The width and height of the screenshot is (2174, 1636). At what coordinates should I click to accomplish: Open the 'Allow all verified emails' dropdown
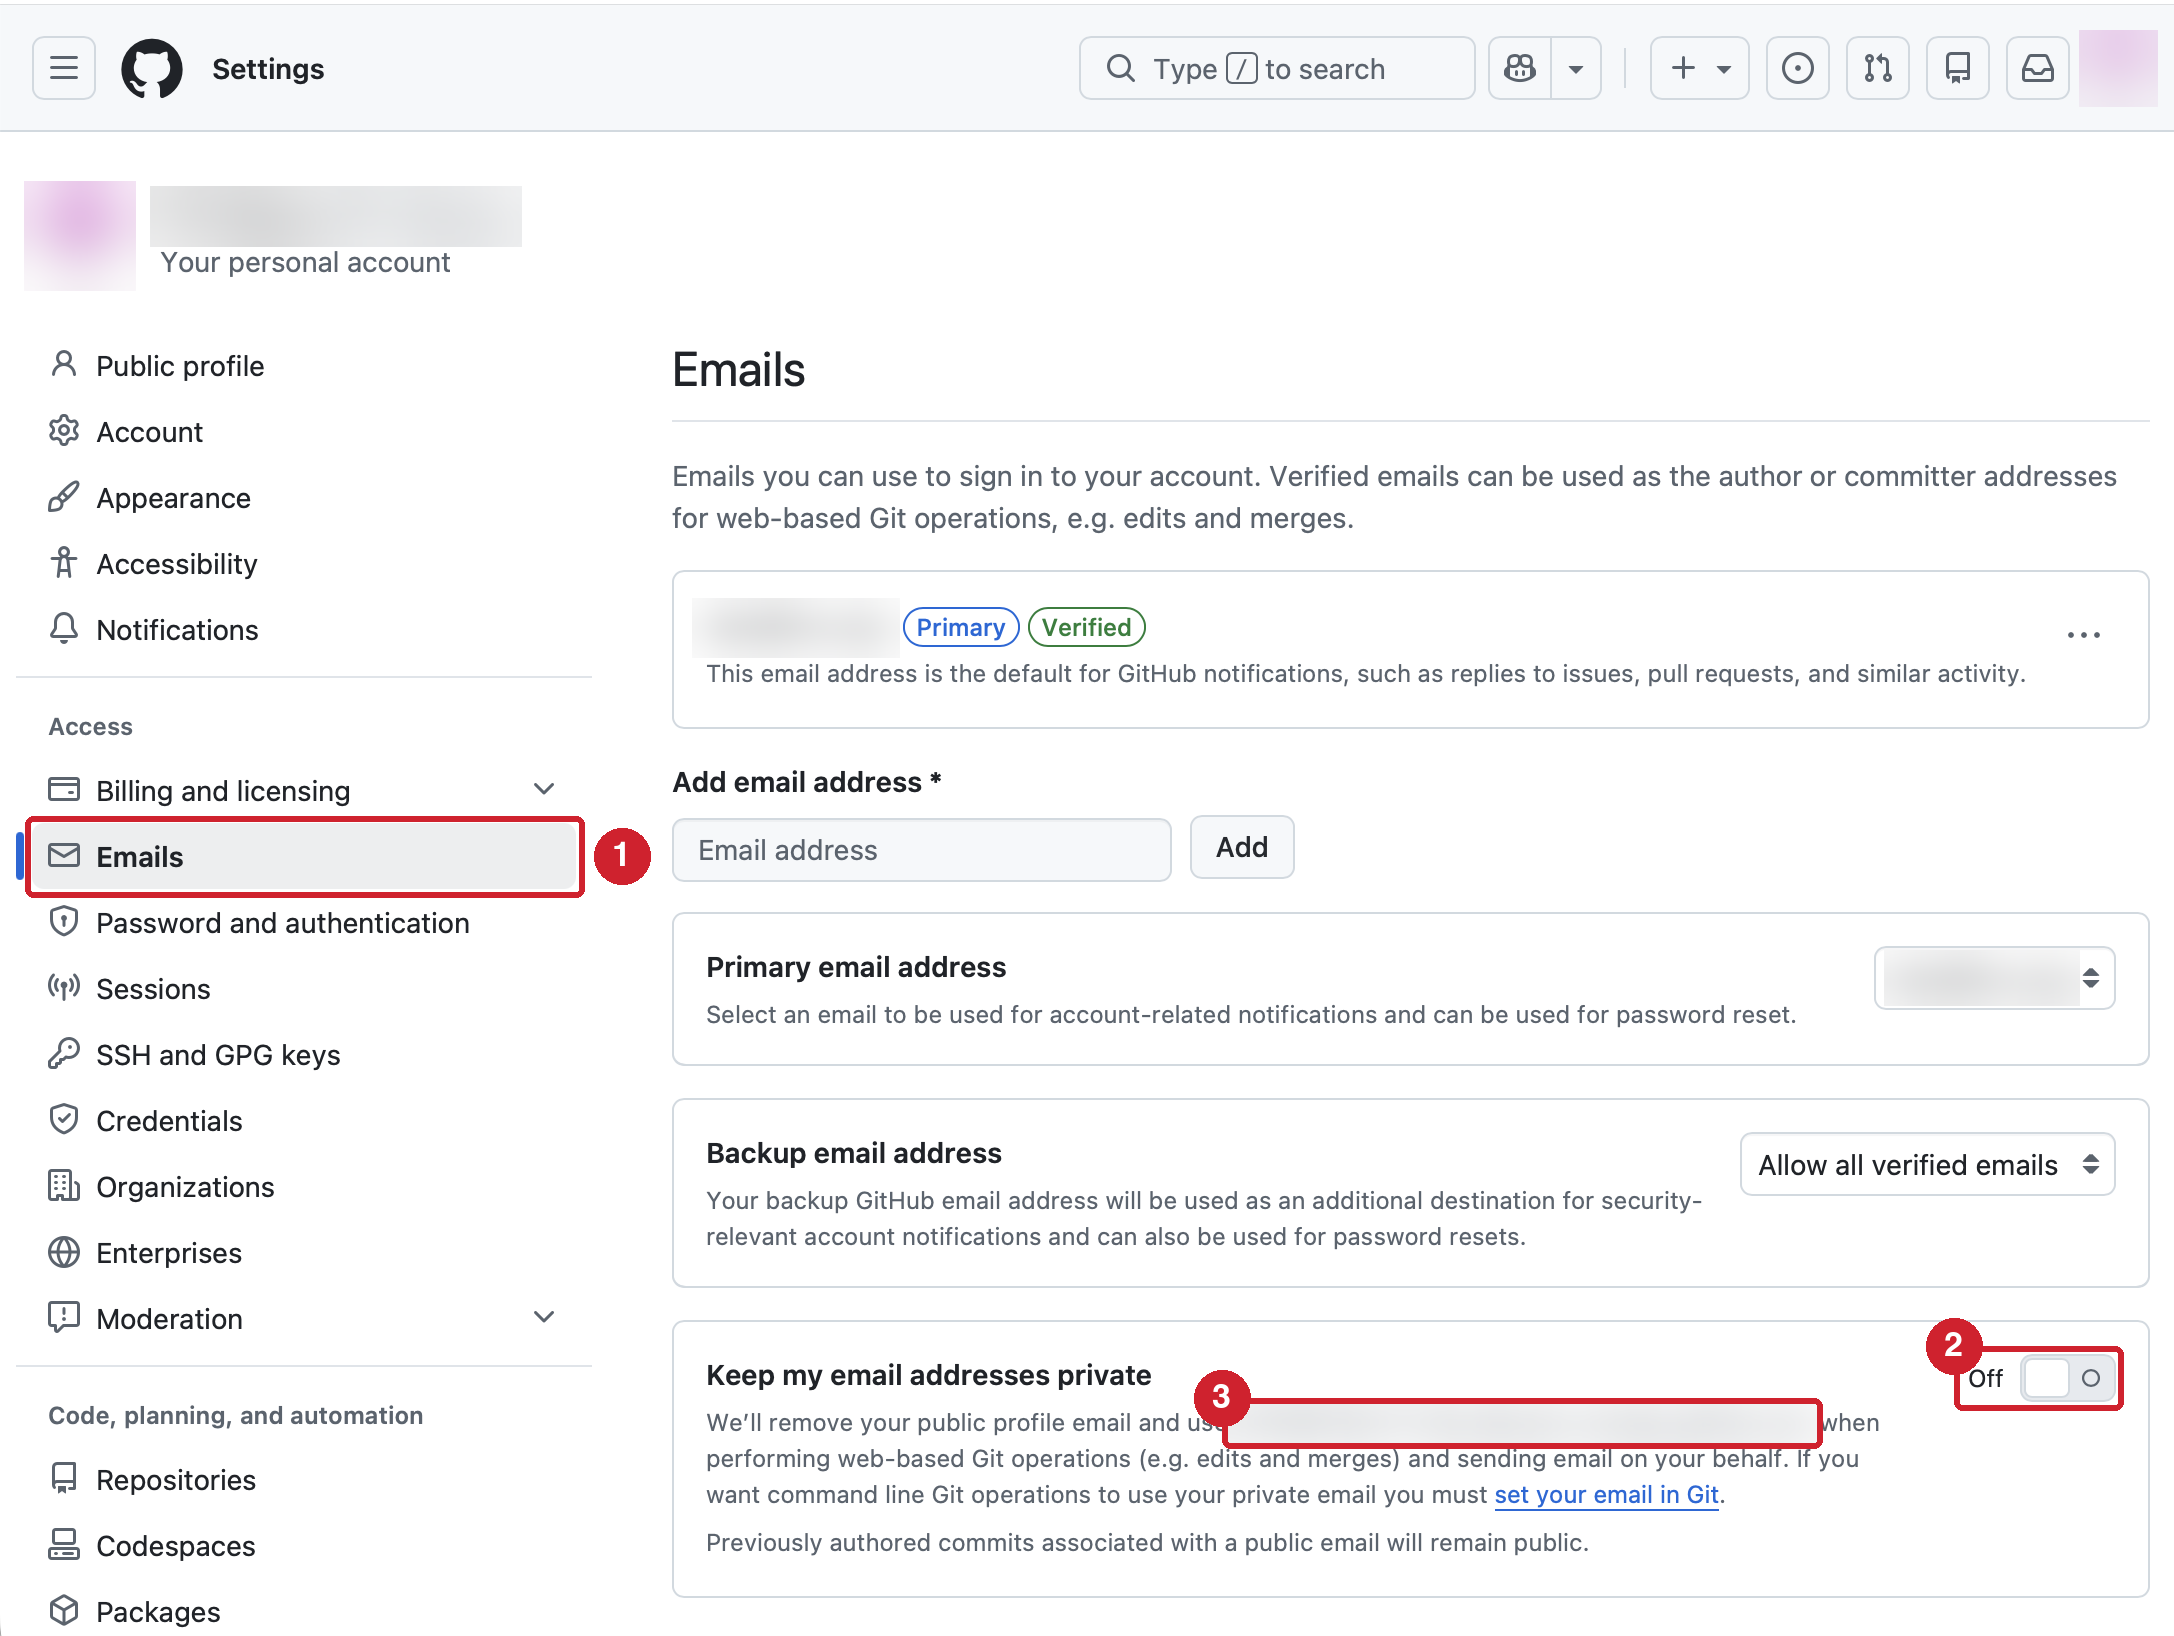(x=1927, y=1165)
